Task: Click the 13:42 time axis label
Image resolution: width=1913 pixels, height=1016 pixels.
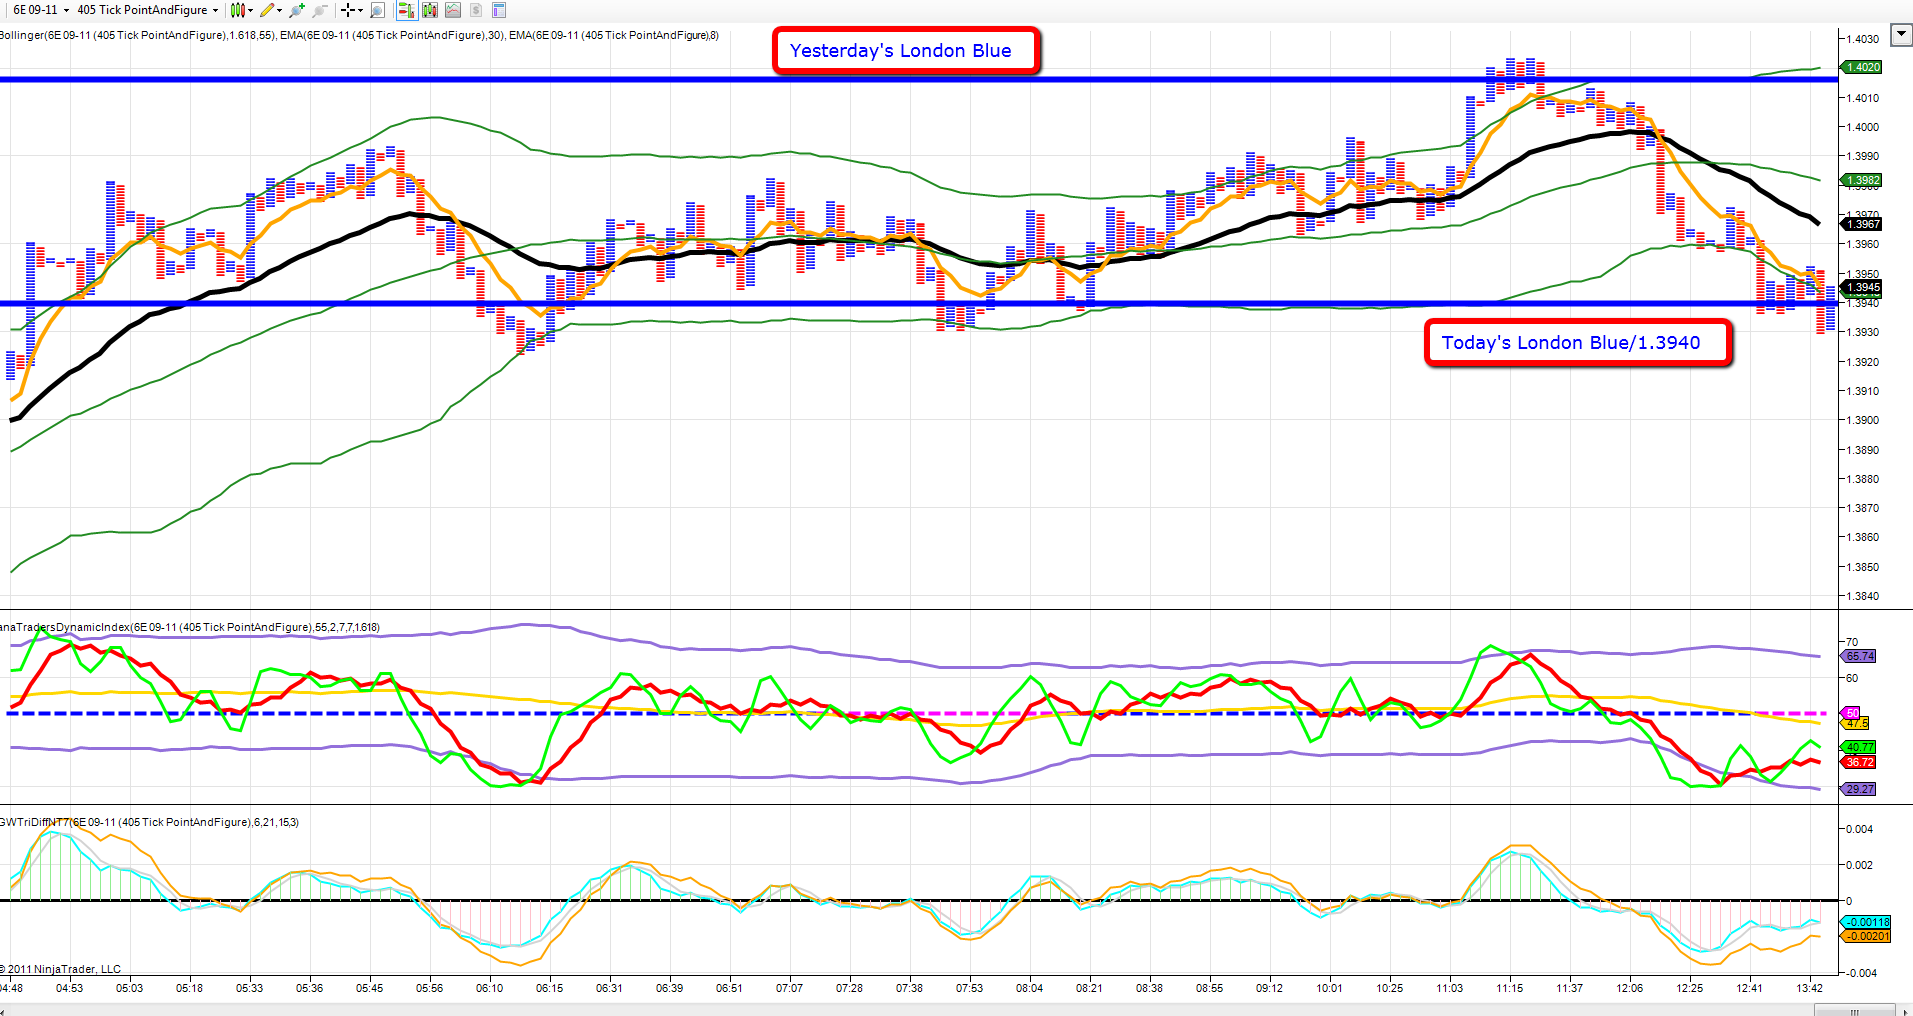Action: [x=1809, y=988]
